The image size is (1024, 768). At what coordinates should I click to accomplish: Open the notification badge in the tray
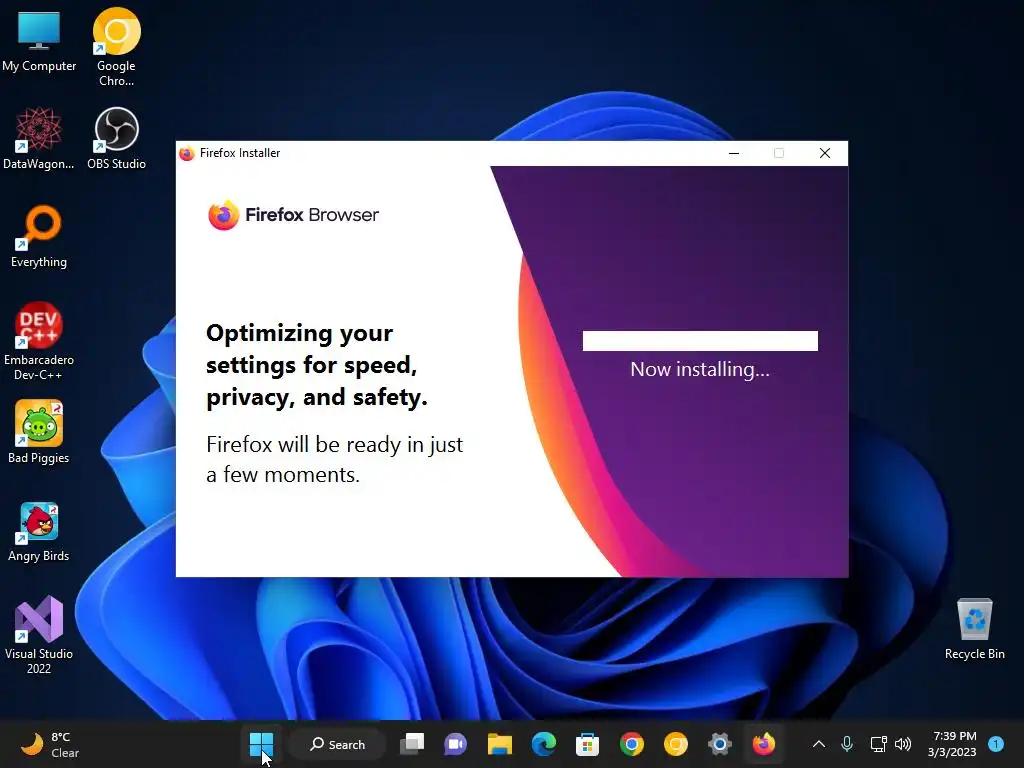(x=996, y=744)
